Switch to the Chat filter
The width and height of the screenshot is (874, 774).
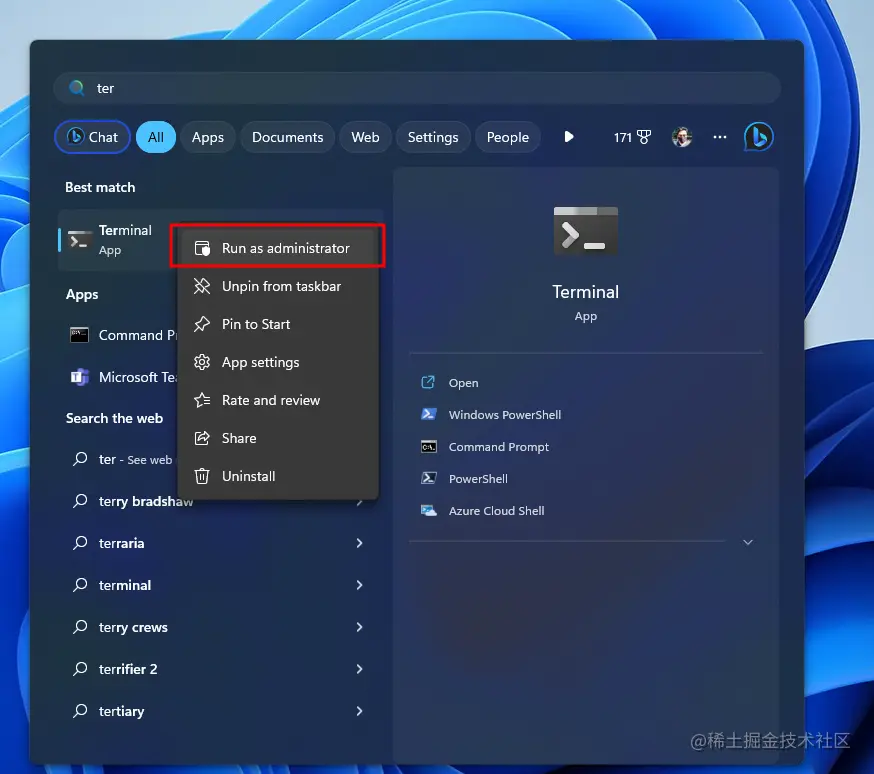(93, 137)
